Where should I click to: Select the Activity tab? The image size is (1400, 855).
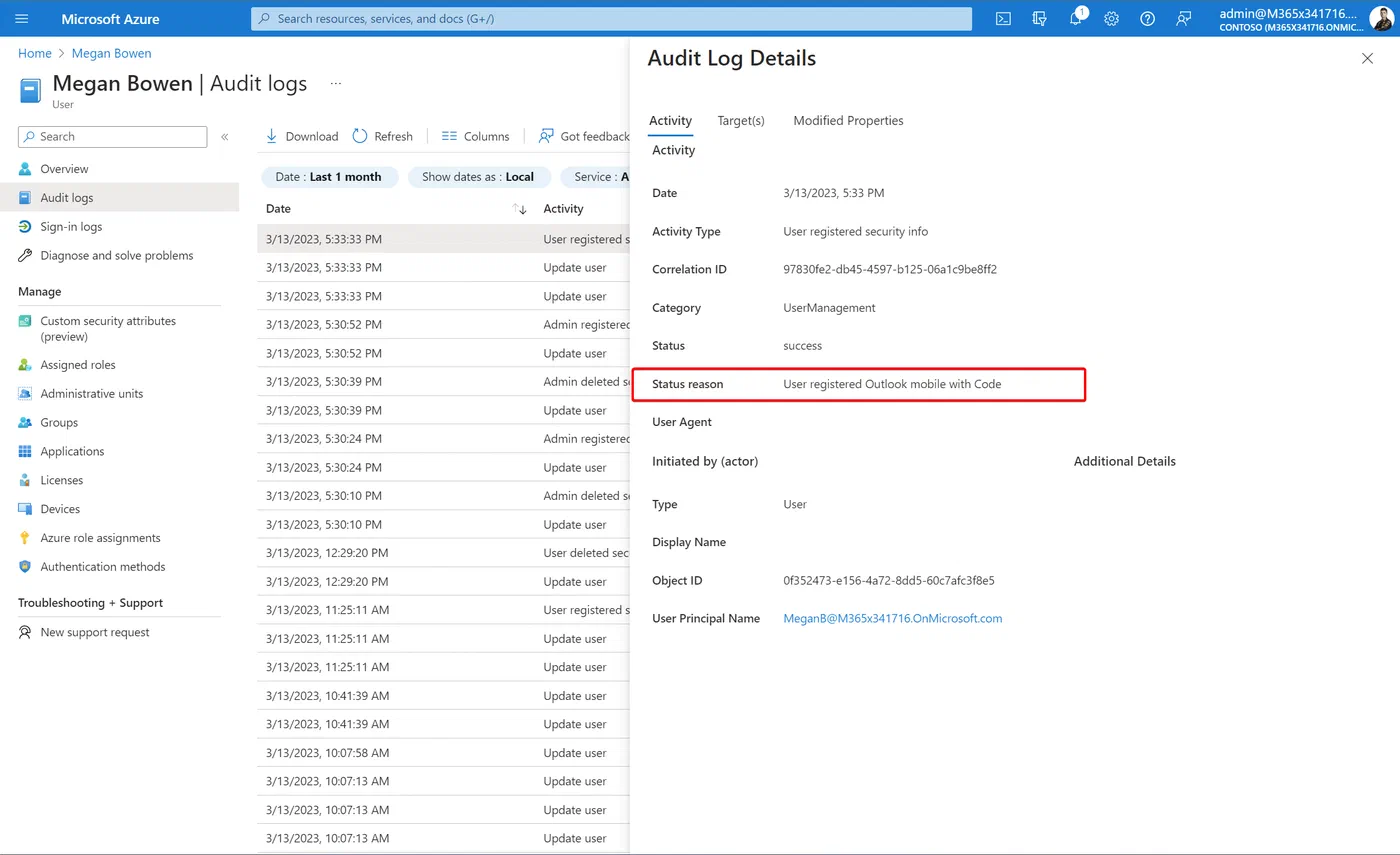pyautogui.click(x=670, y=120)
